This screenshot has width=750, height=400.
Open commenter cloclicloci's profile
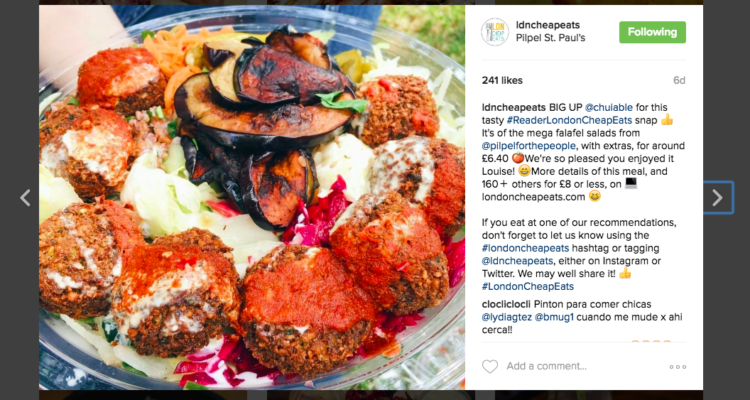click(x=506, y=304)
